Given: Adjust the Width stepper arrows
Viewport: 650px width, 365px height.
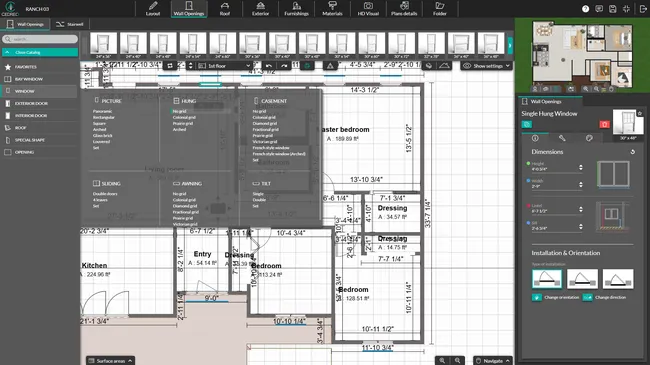Looking at the screenshot, I should tap(580, 184).
